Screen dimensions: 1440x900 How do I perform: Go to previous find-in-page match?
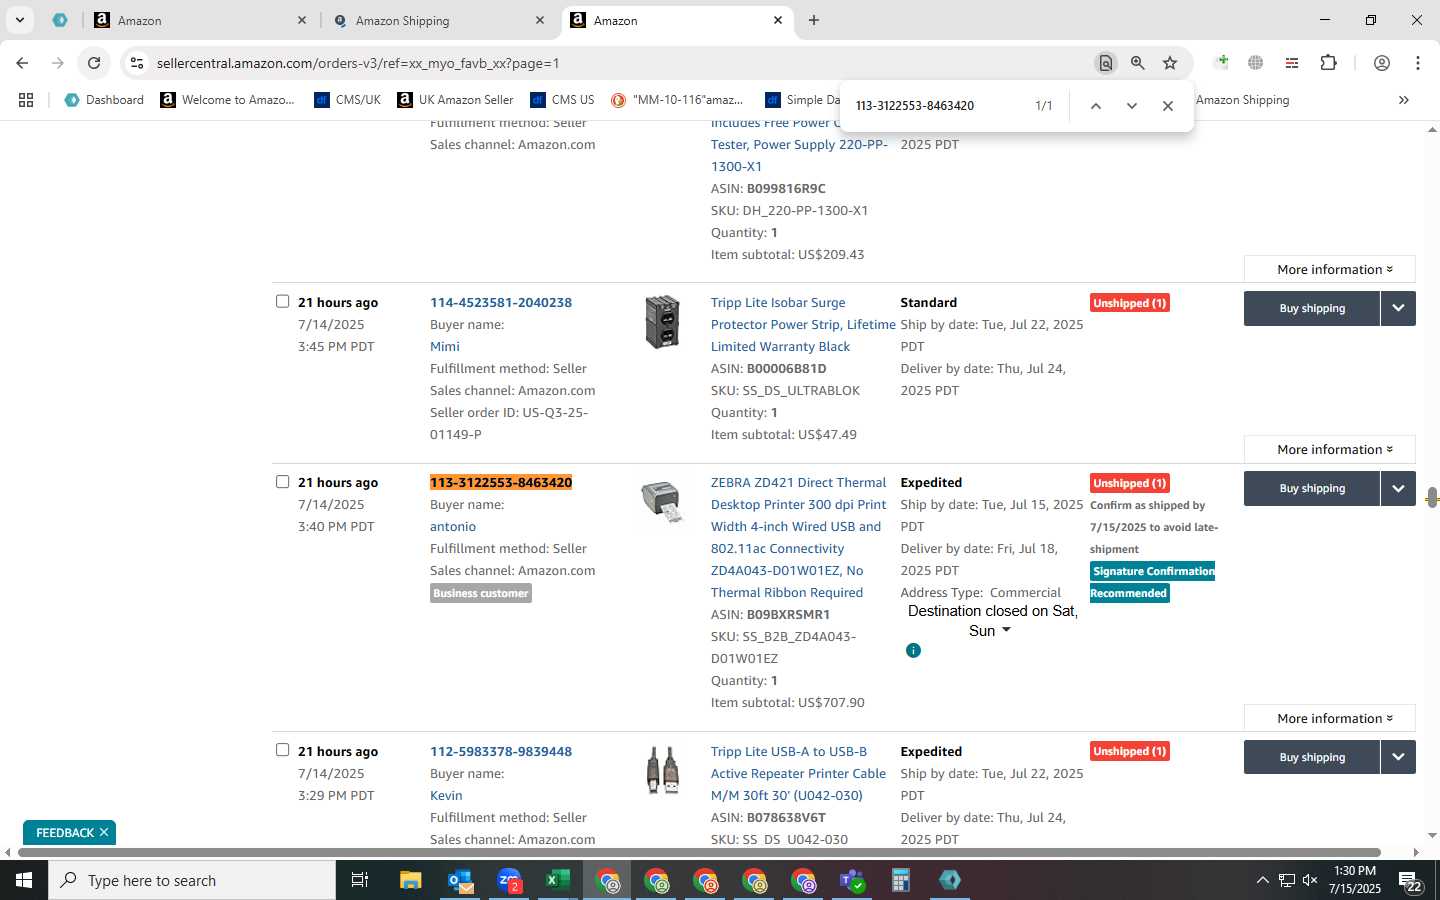[1096, 106]
